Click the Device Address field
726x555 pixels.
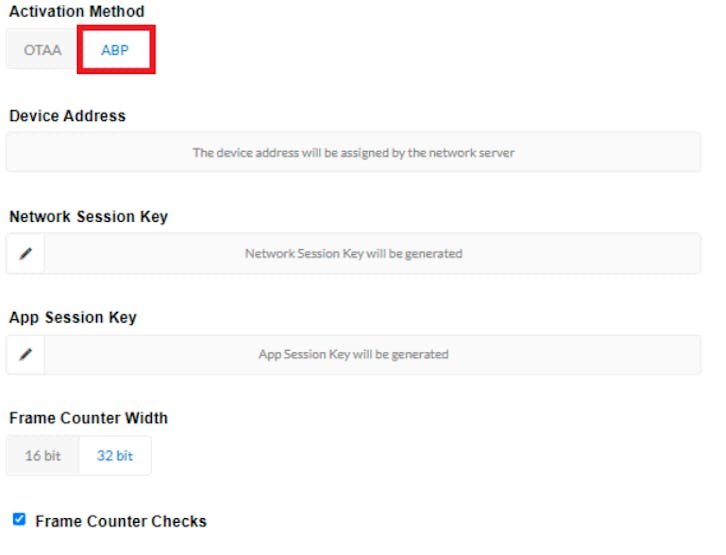click(353, 153)
